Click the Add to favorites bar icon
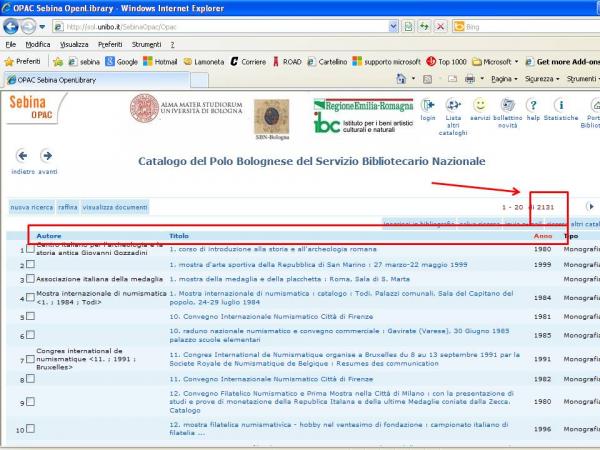 (58, 62)
